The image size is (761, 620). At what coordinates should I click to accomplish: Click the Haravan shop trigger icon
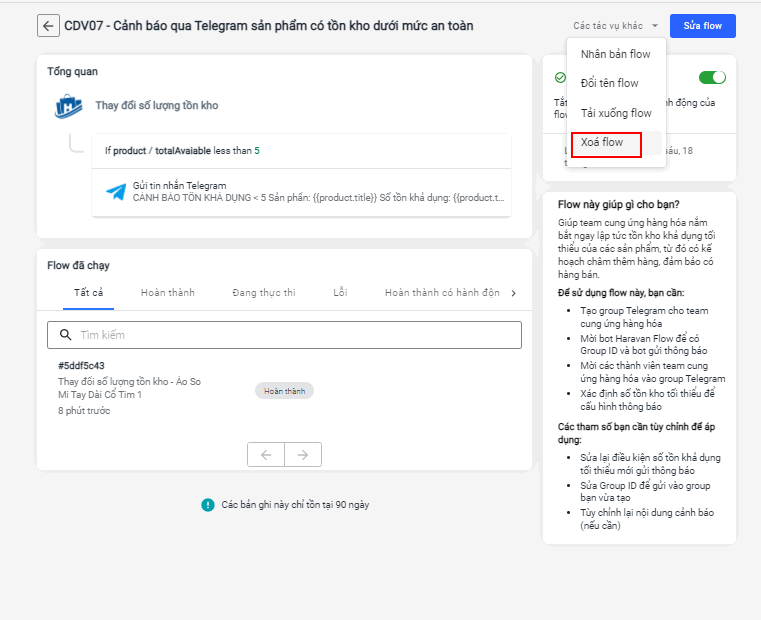tap(68, 106)
